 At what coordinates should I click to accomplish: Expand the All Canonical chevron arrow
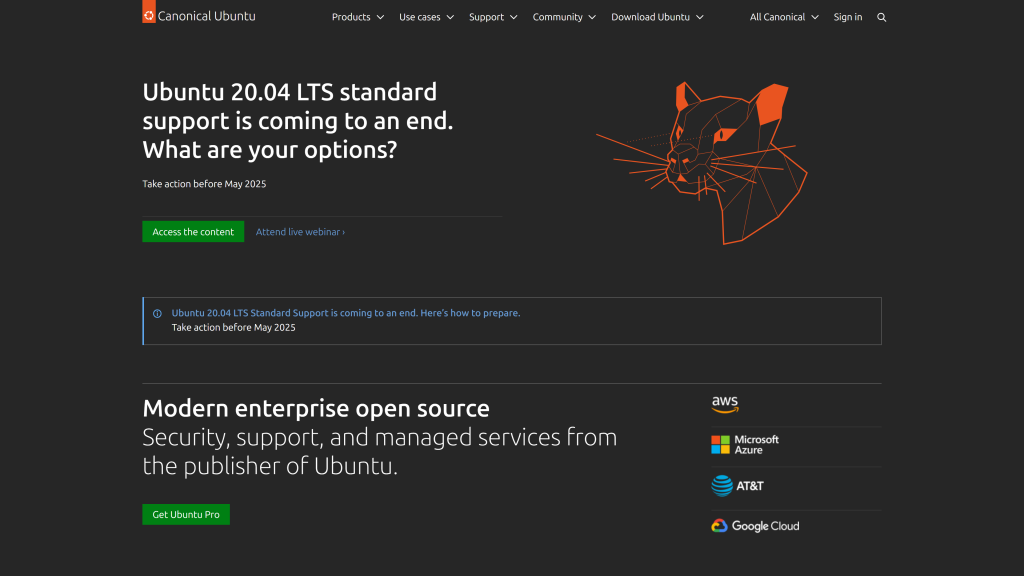(814, 18)
